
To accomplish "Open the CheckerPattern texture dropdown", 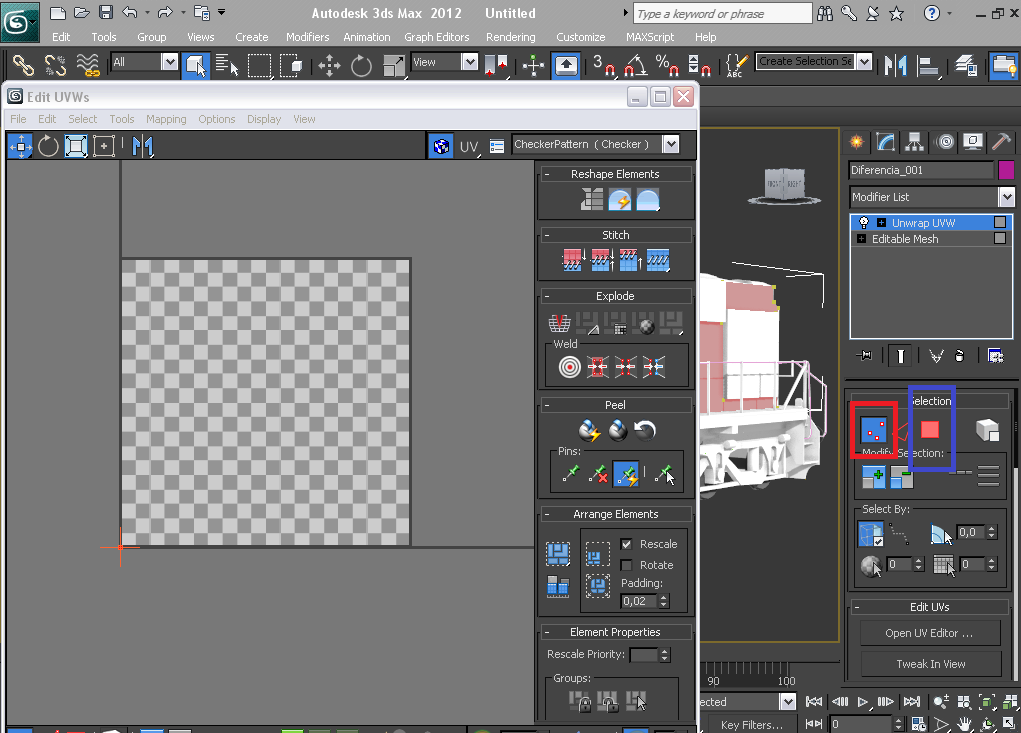I will click(670, 145).
